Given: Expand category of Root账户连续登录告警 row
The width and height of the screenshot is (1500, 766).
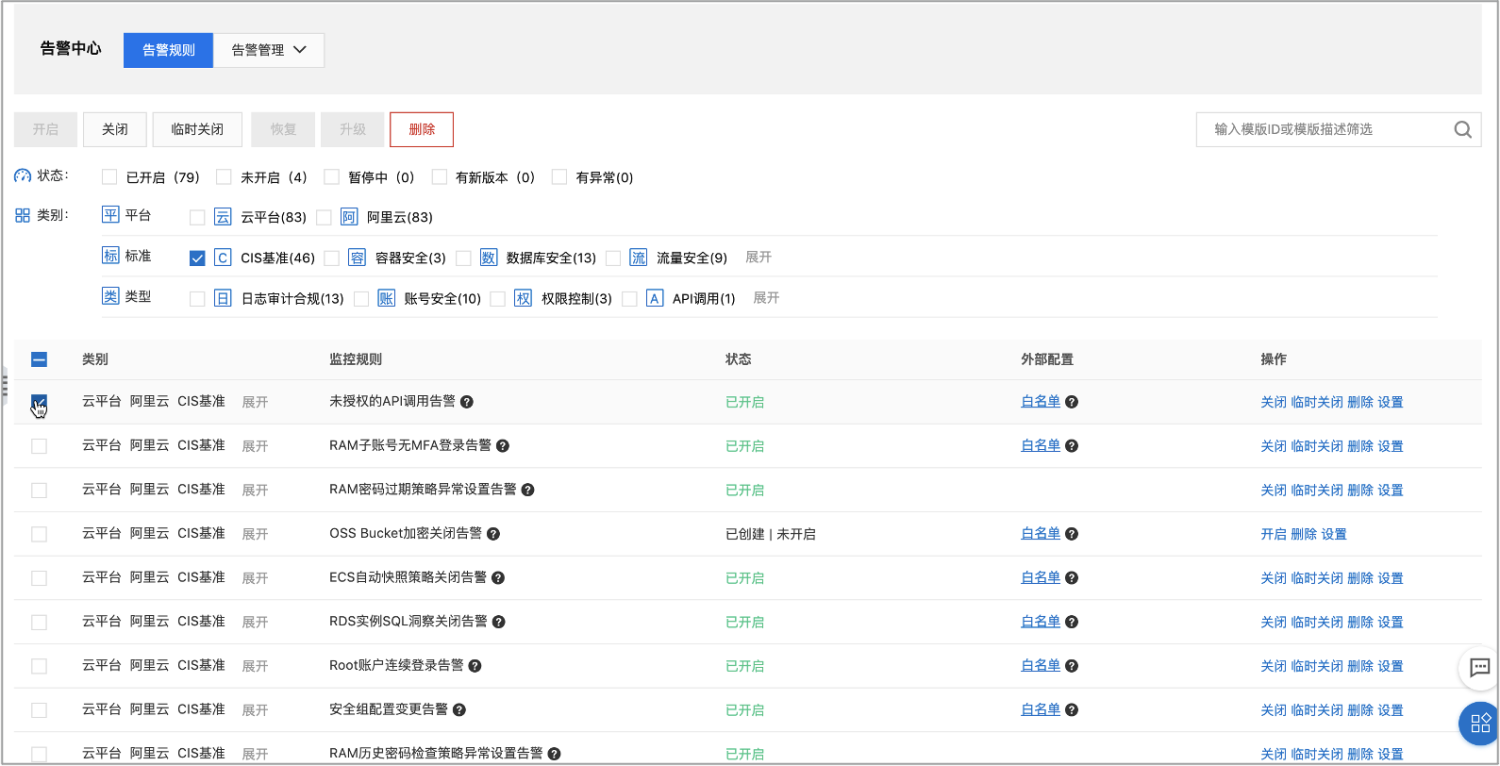Looking at the screenshot, I should (255, 666).
